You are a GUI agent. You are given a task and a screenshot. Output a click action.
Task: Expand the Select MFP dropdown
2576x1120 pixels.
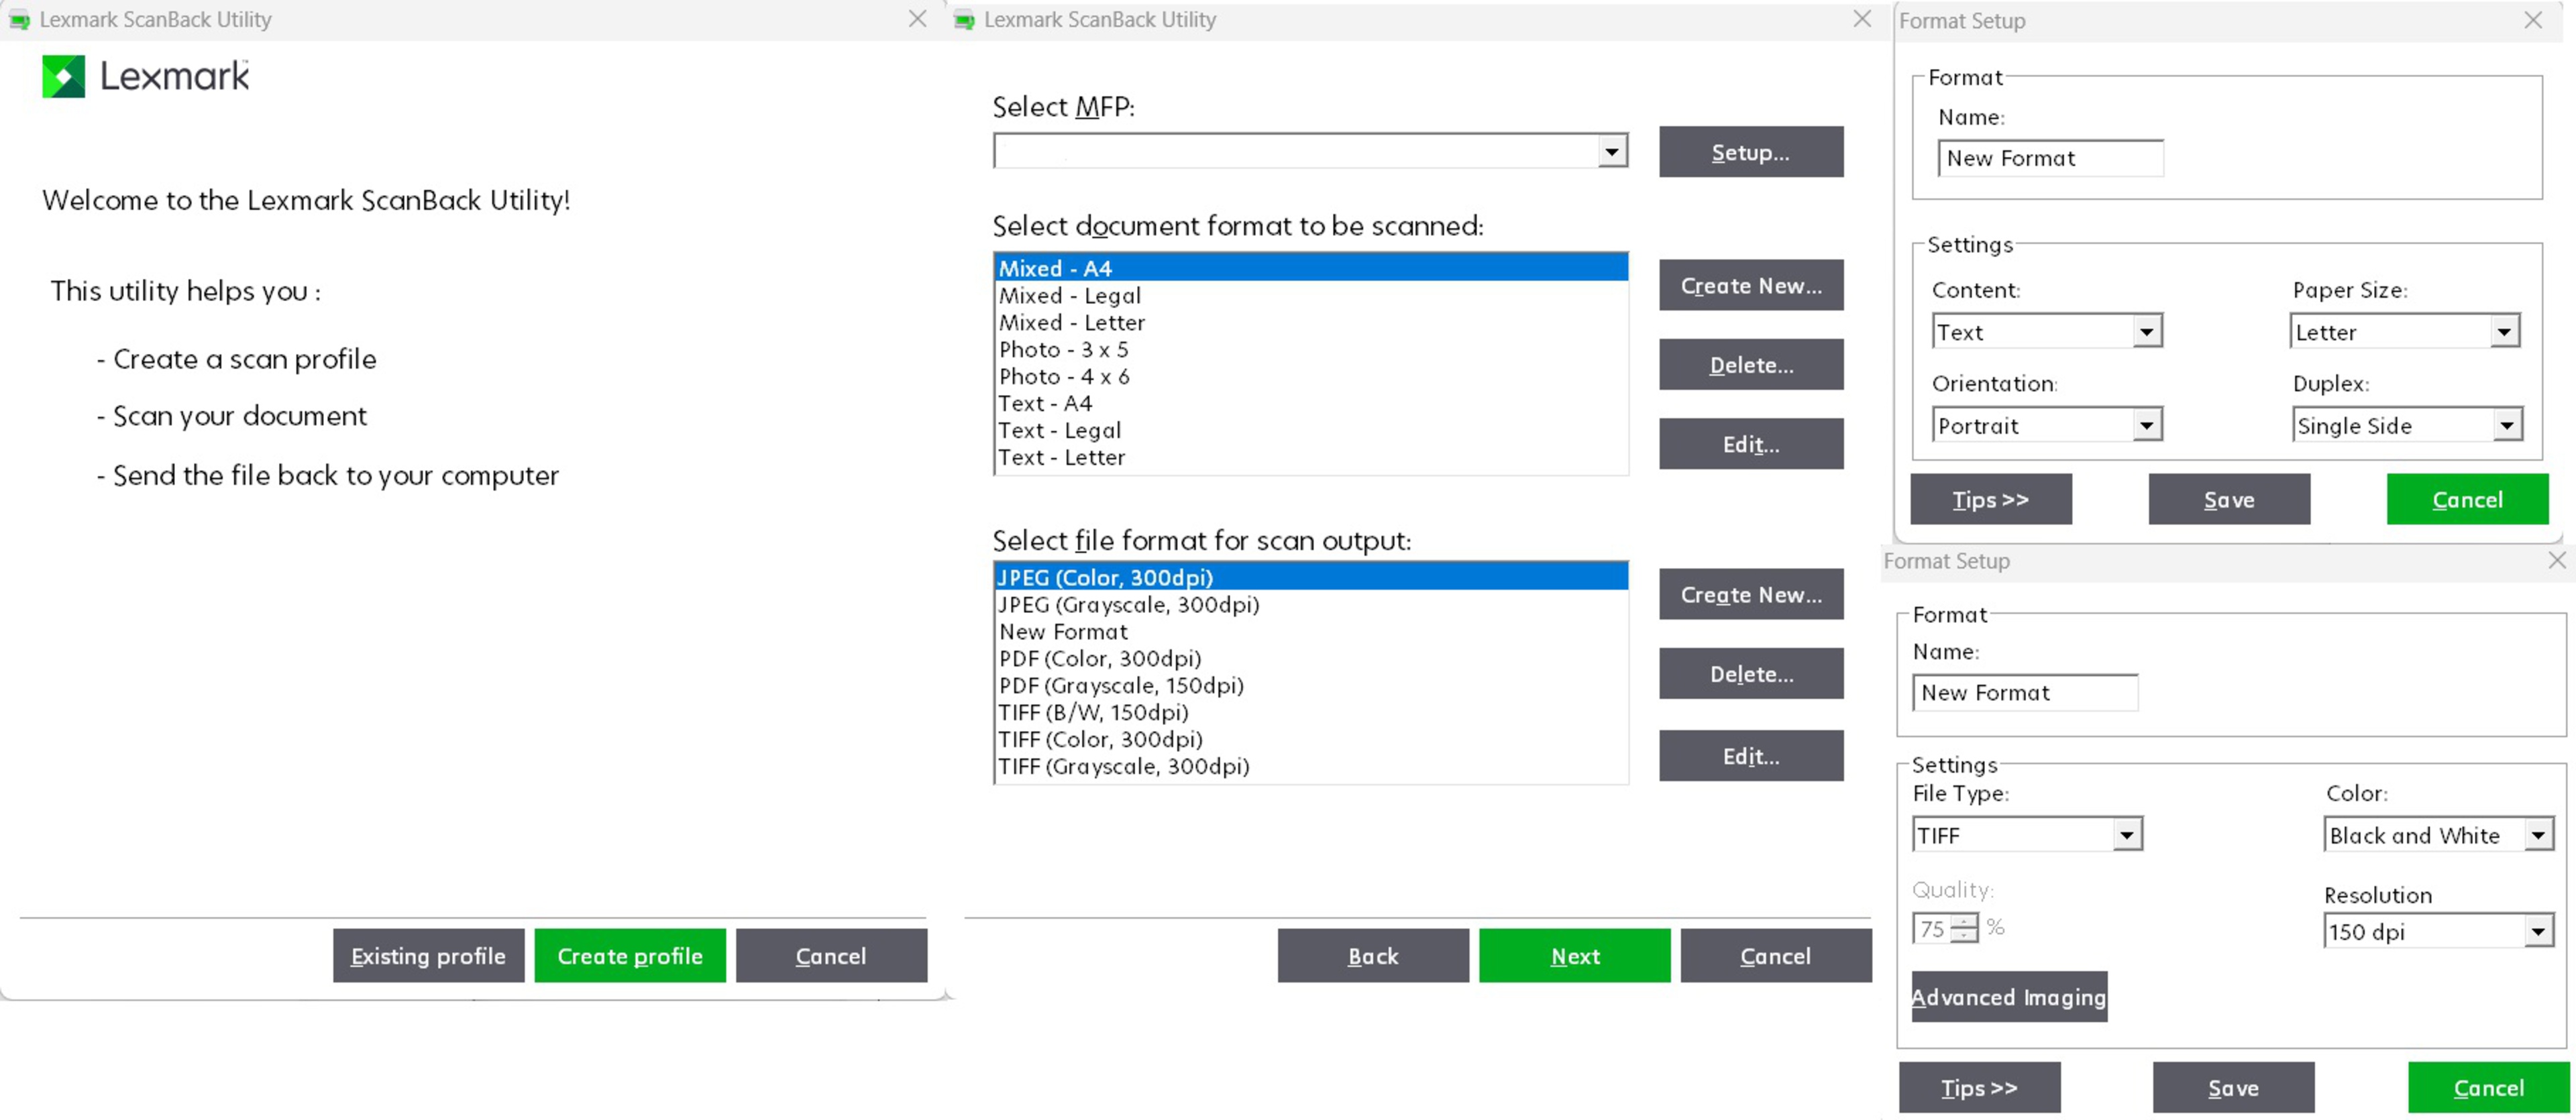click(1611, 152)
